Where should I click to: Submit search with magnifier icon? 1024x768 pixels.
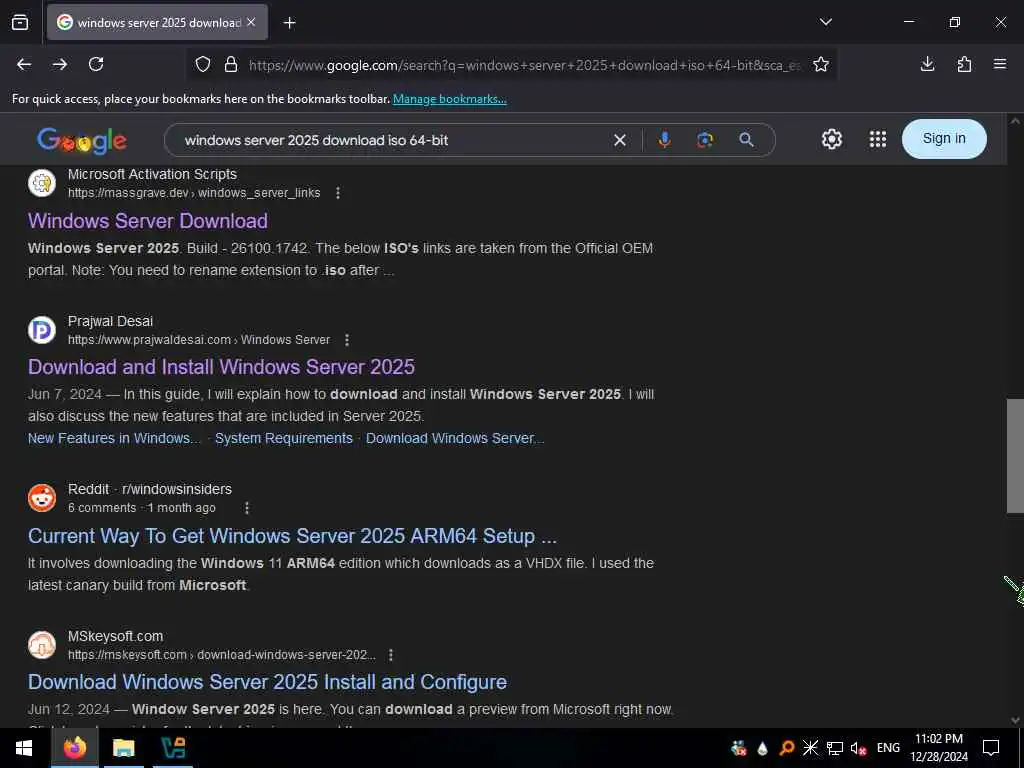[746, 140]
